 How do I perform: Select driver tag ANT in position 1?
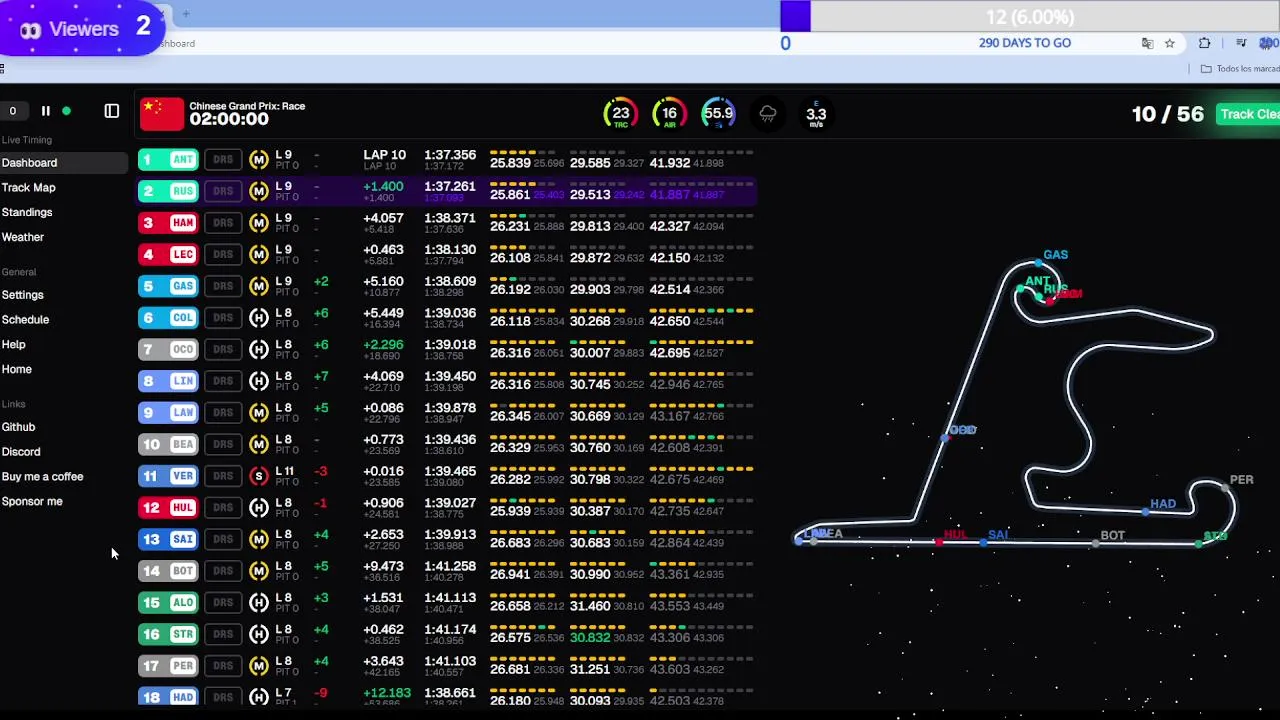[168, 159]
